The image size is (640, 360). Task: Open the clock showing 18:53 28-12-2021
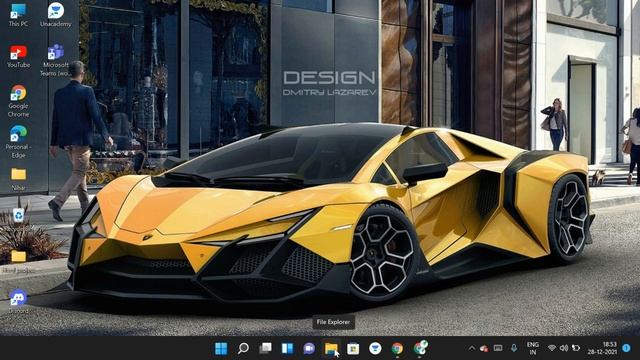[x=602, y=348]
